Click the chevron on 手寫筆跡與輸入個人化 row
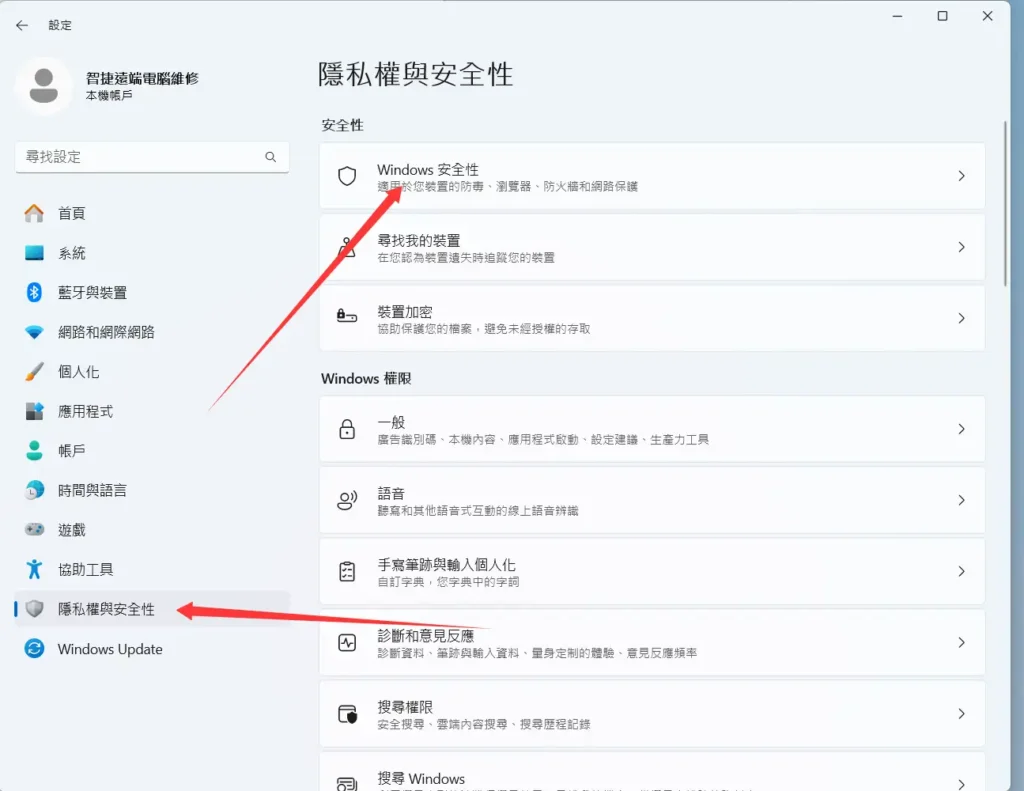Image resolution: width=1024 pixels, height=791 pixels. click(x=961, y=572)
